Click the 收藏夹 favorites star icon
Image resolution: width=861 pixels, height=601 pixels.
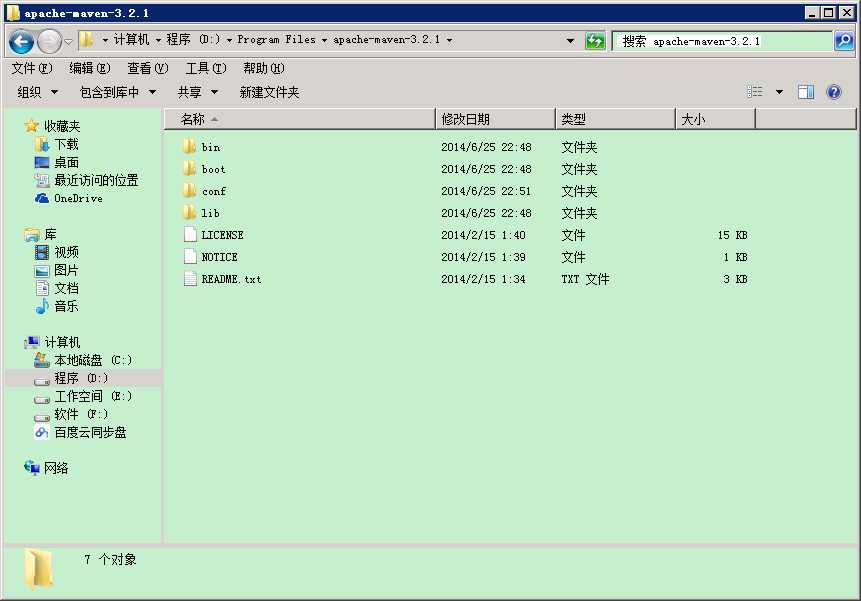[x=32, y=126]
